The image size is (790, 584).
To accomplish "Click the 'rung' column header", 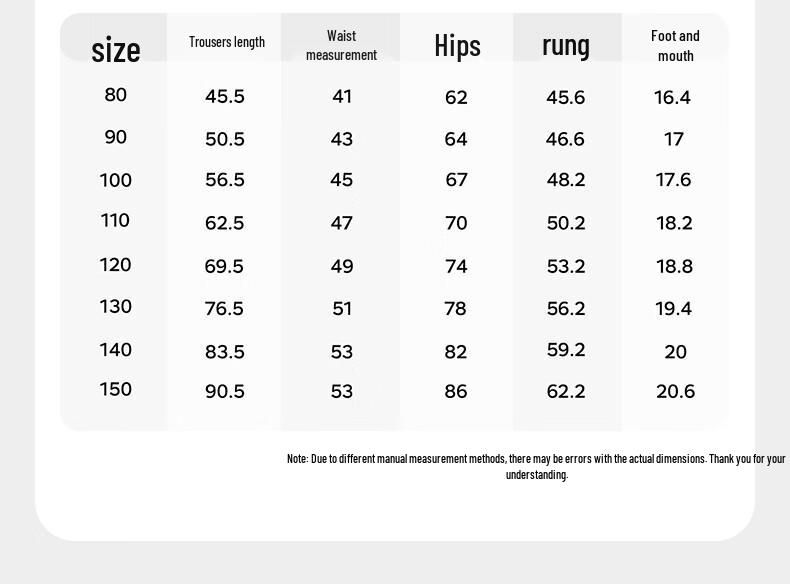I will coord(566,46).
